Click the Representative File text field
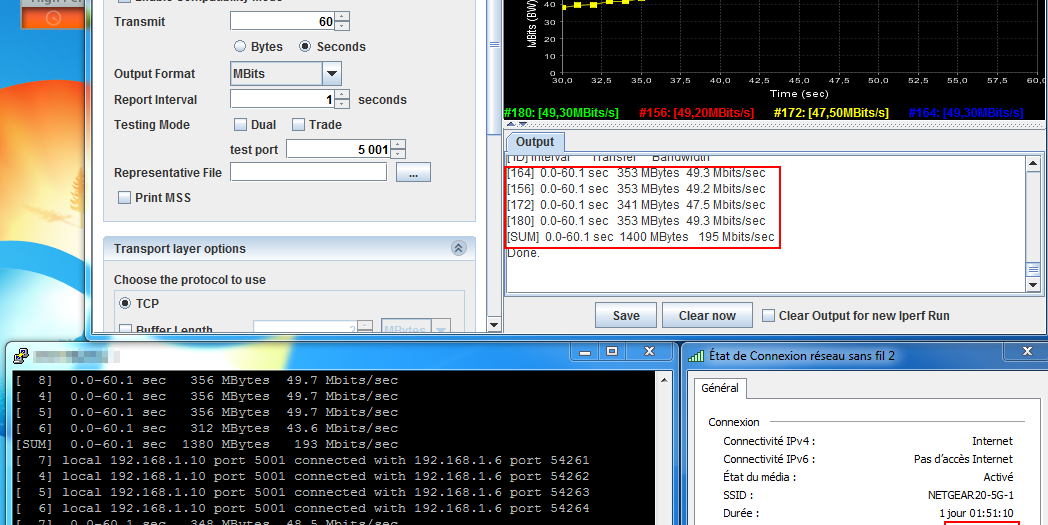This screenshot has height=525, width=1048. [x=308, y=173]
